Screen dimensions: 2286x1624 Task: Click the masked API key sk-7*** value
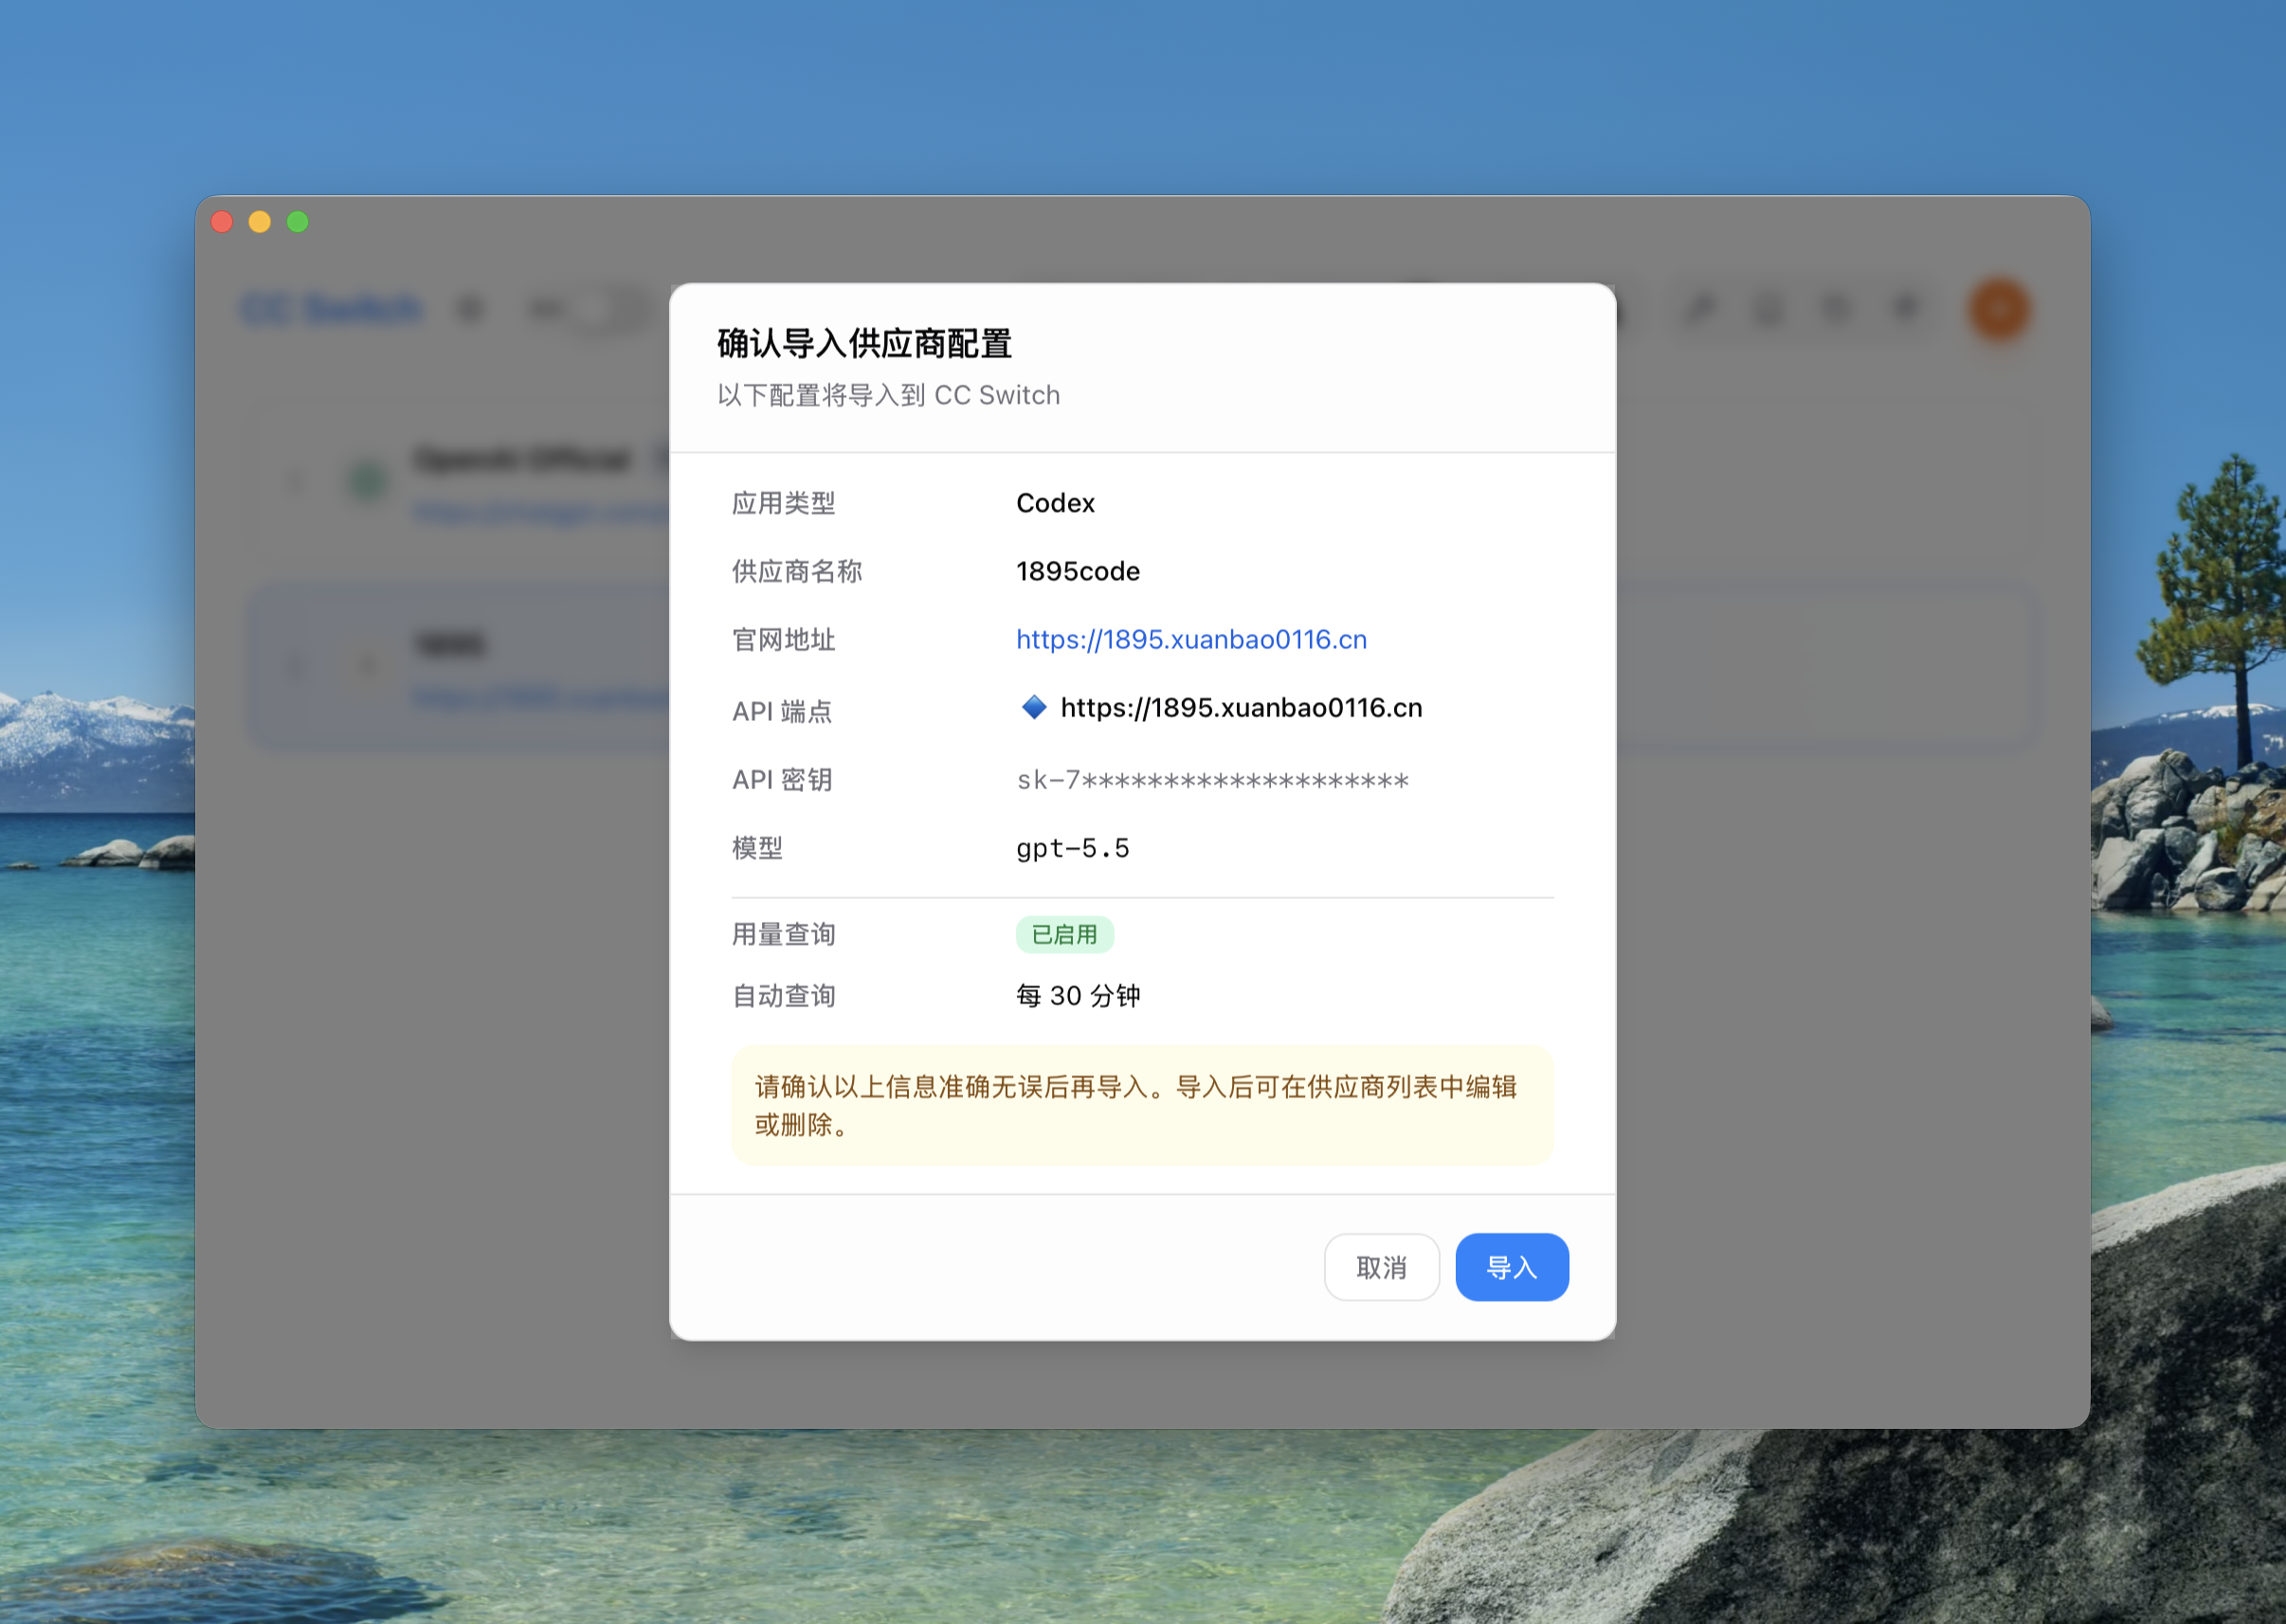pyautogui.click(x=1212, y=780)
